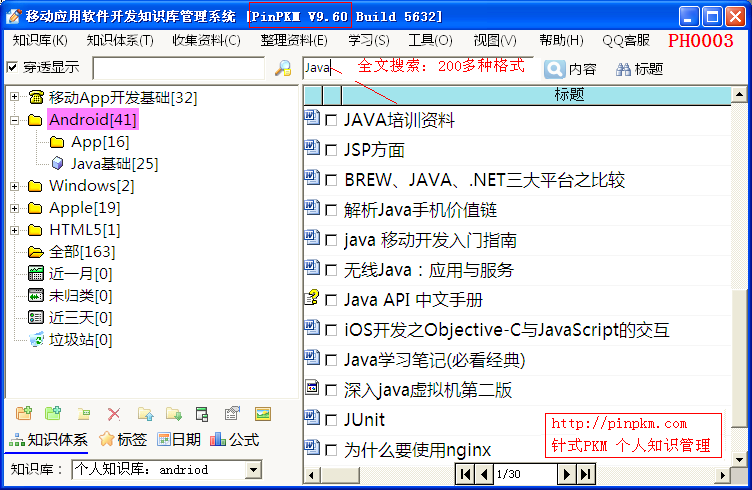This screenshot has width=752, height=490.
Task: Tick the checkbox next to JUnit
Action: tap(331, 420)
